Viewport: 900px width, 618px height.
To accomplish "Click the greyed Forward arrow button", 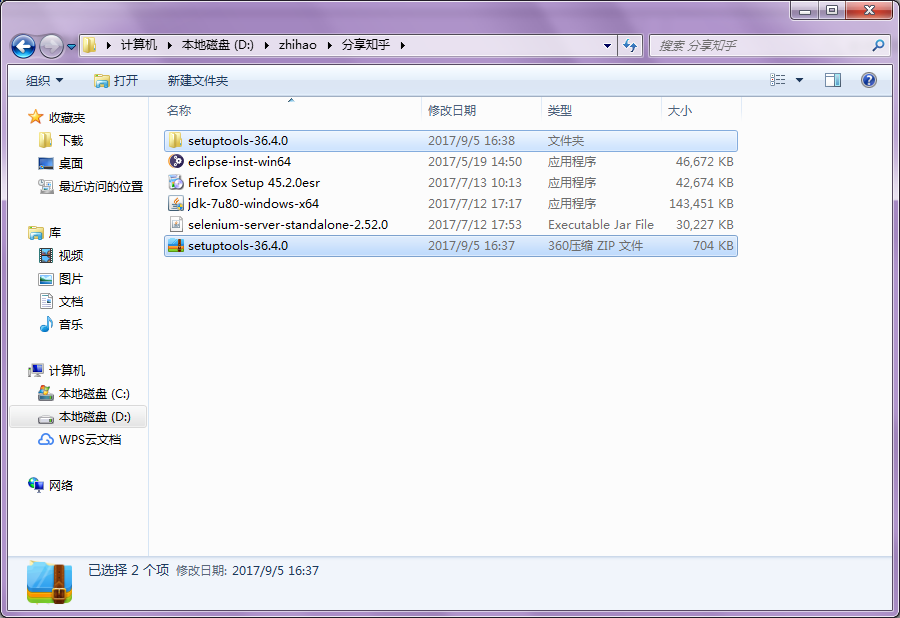I will 51,46.
